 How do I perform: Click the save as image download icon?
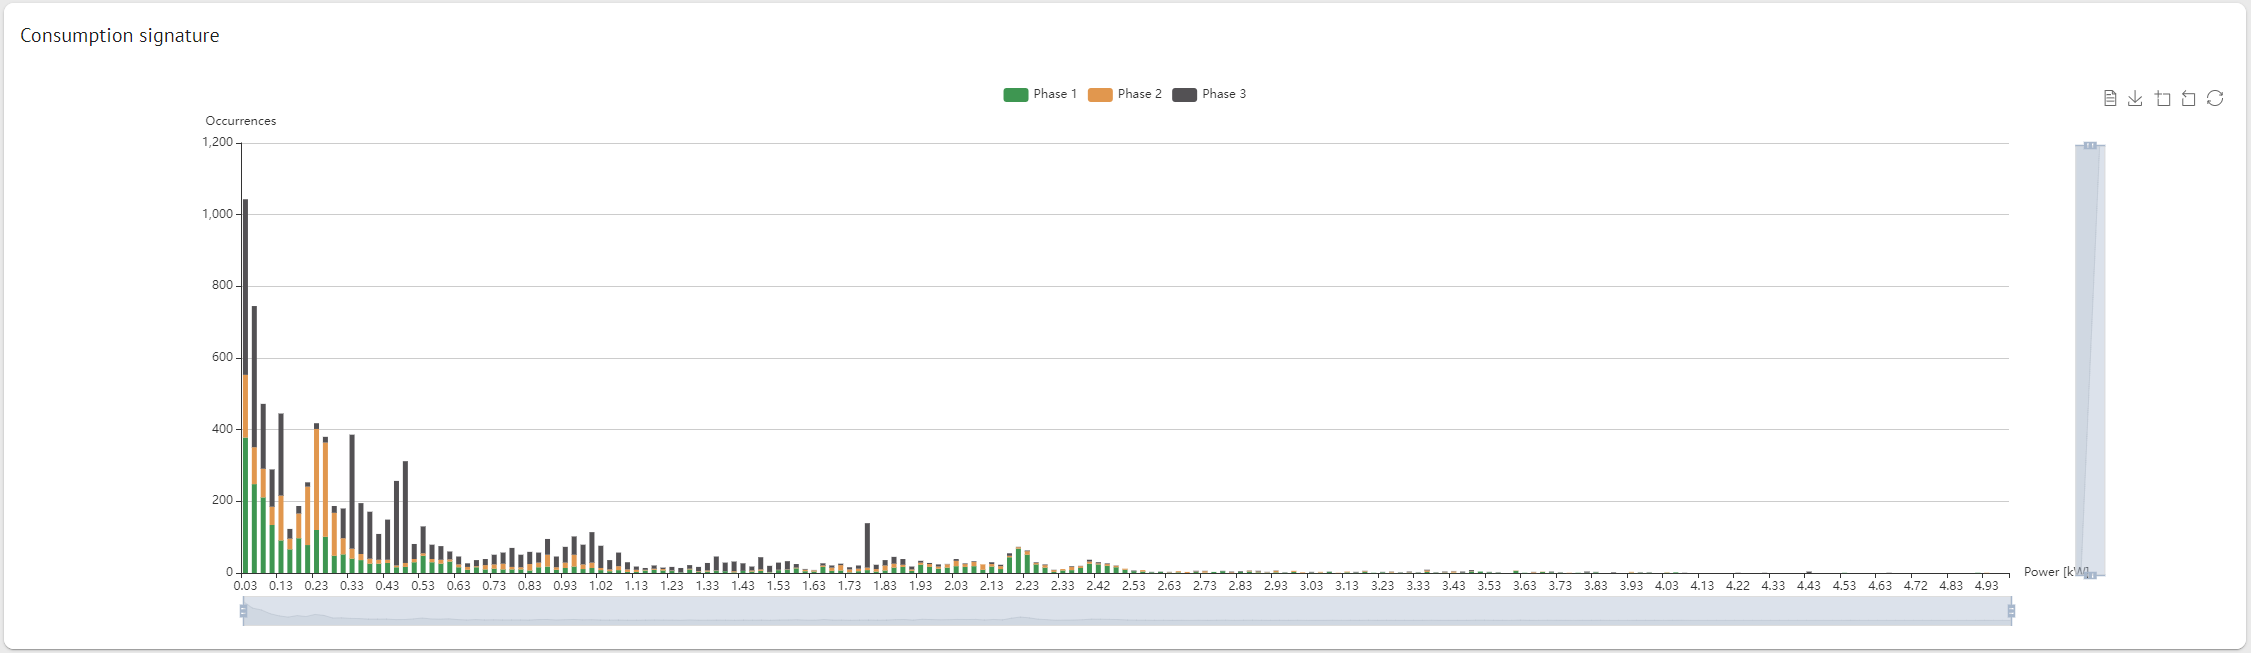2135,98
